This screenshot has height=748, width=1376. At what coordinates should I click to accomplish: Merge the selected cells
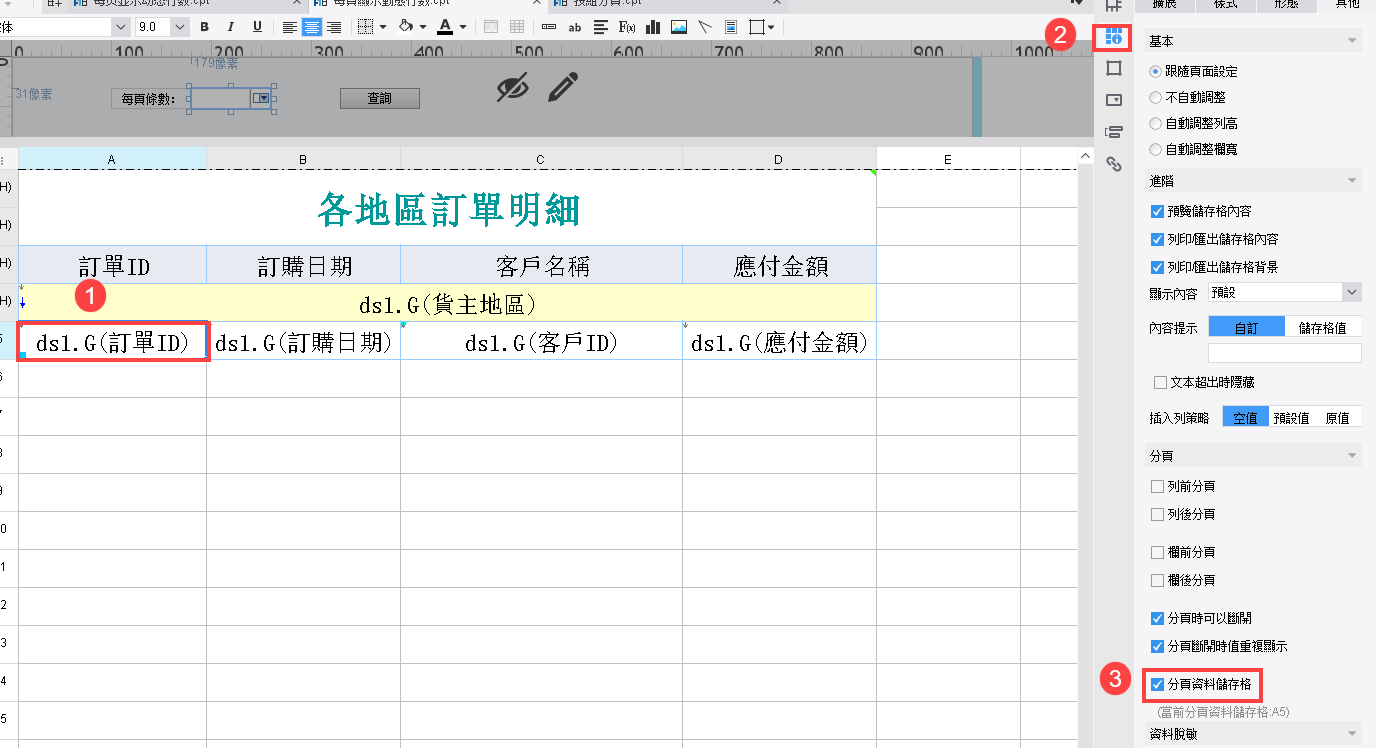point(491,27)
